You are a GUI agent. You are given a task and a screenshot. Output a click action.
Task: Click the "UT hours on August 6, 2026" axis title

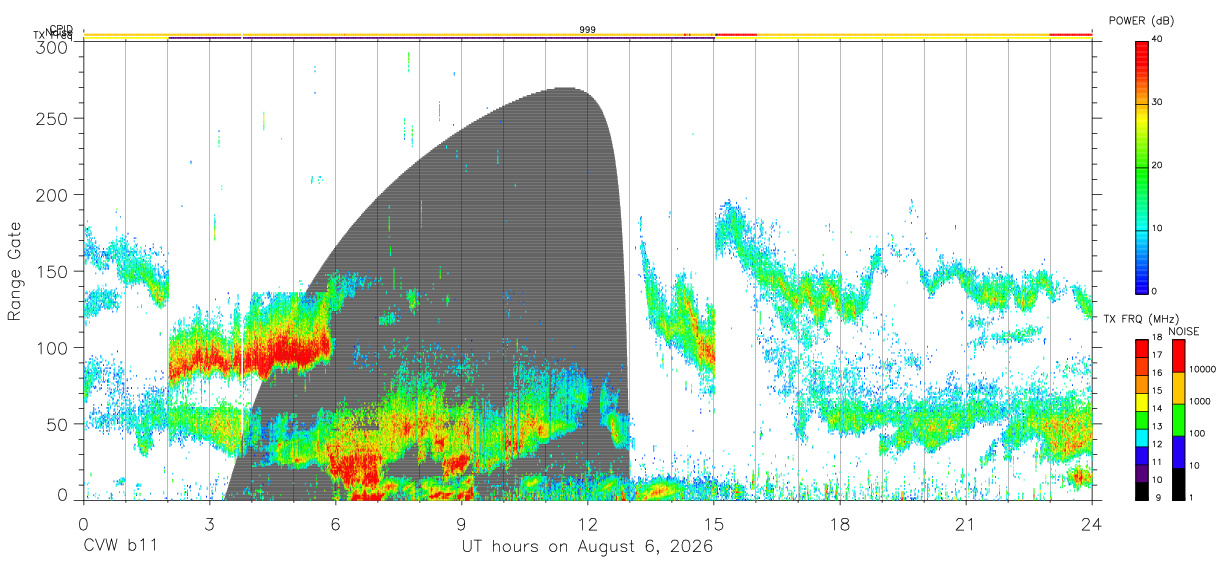click(x=587, y=547)
